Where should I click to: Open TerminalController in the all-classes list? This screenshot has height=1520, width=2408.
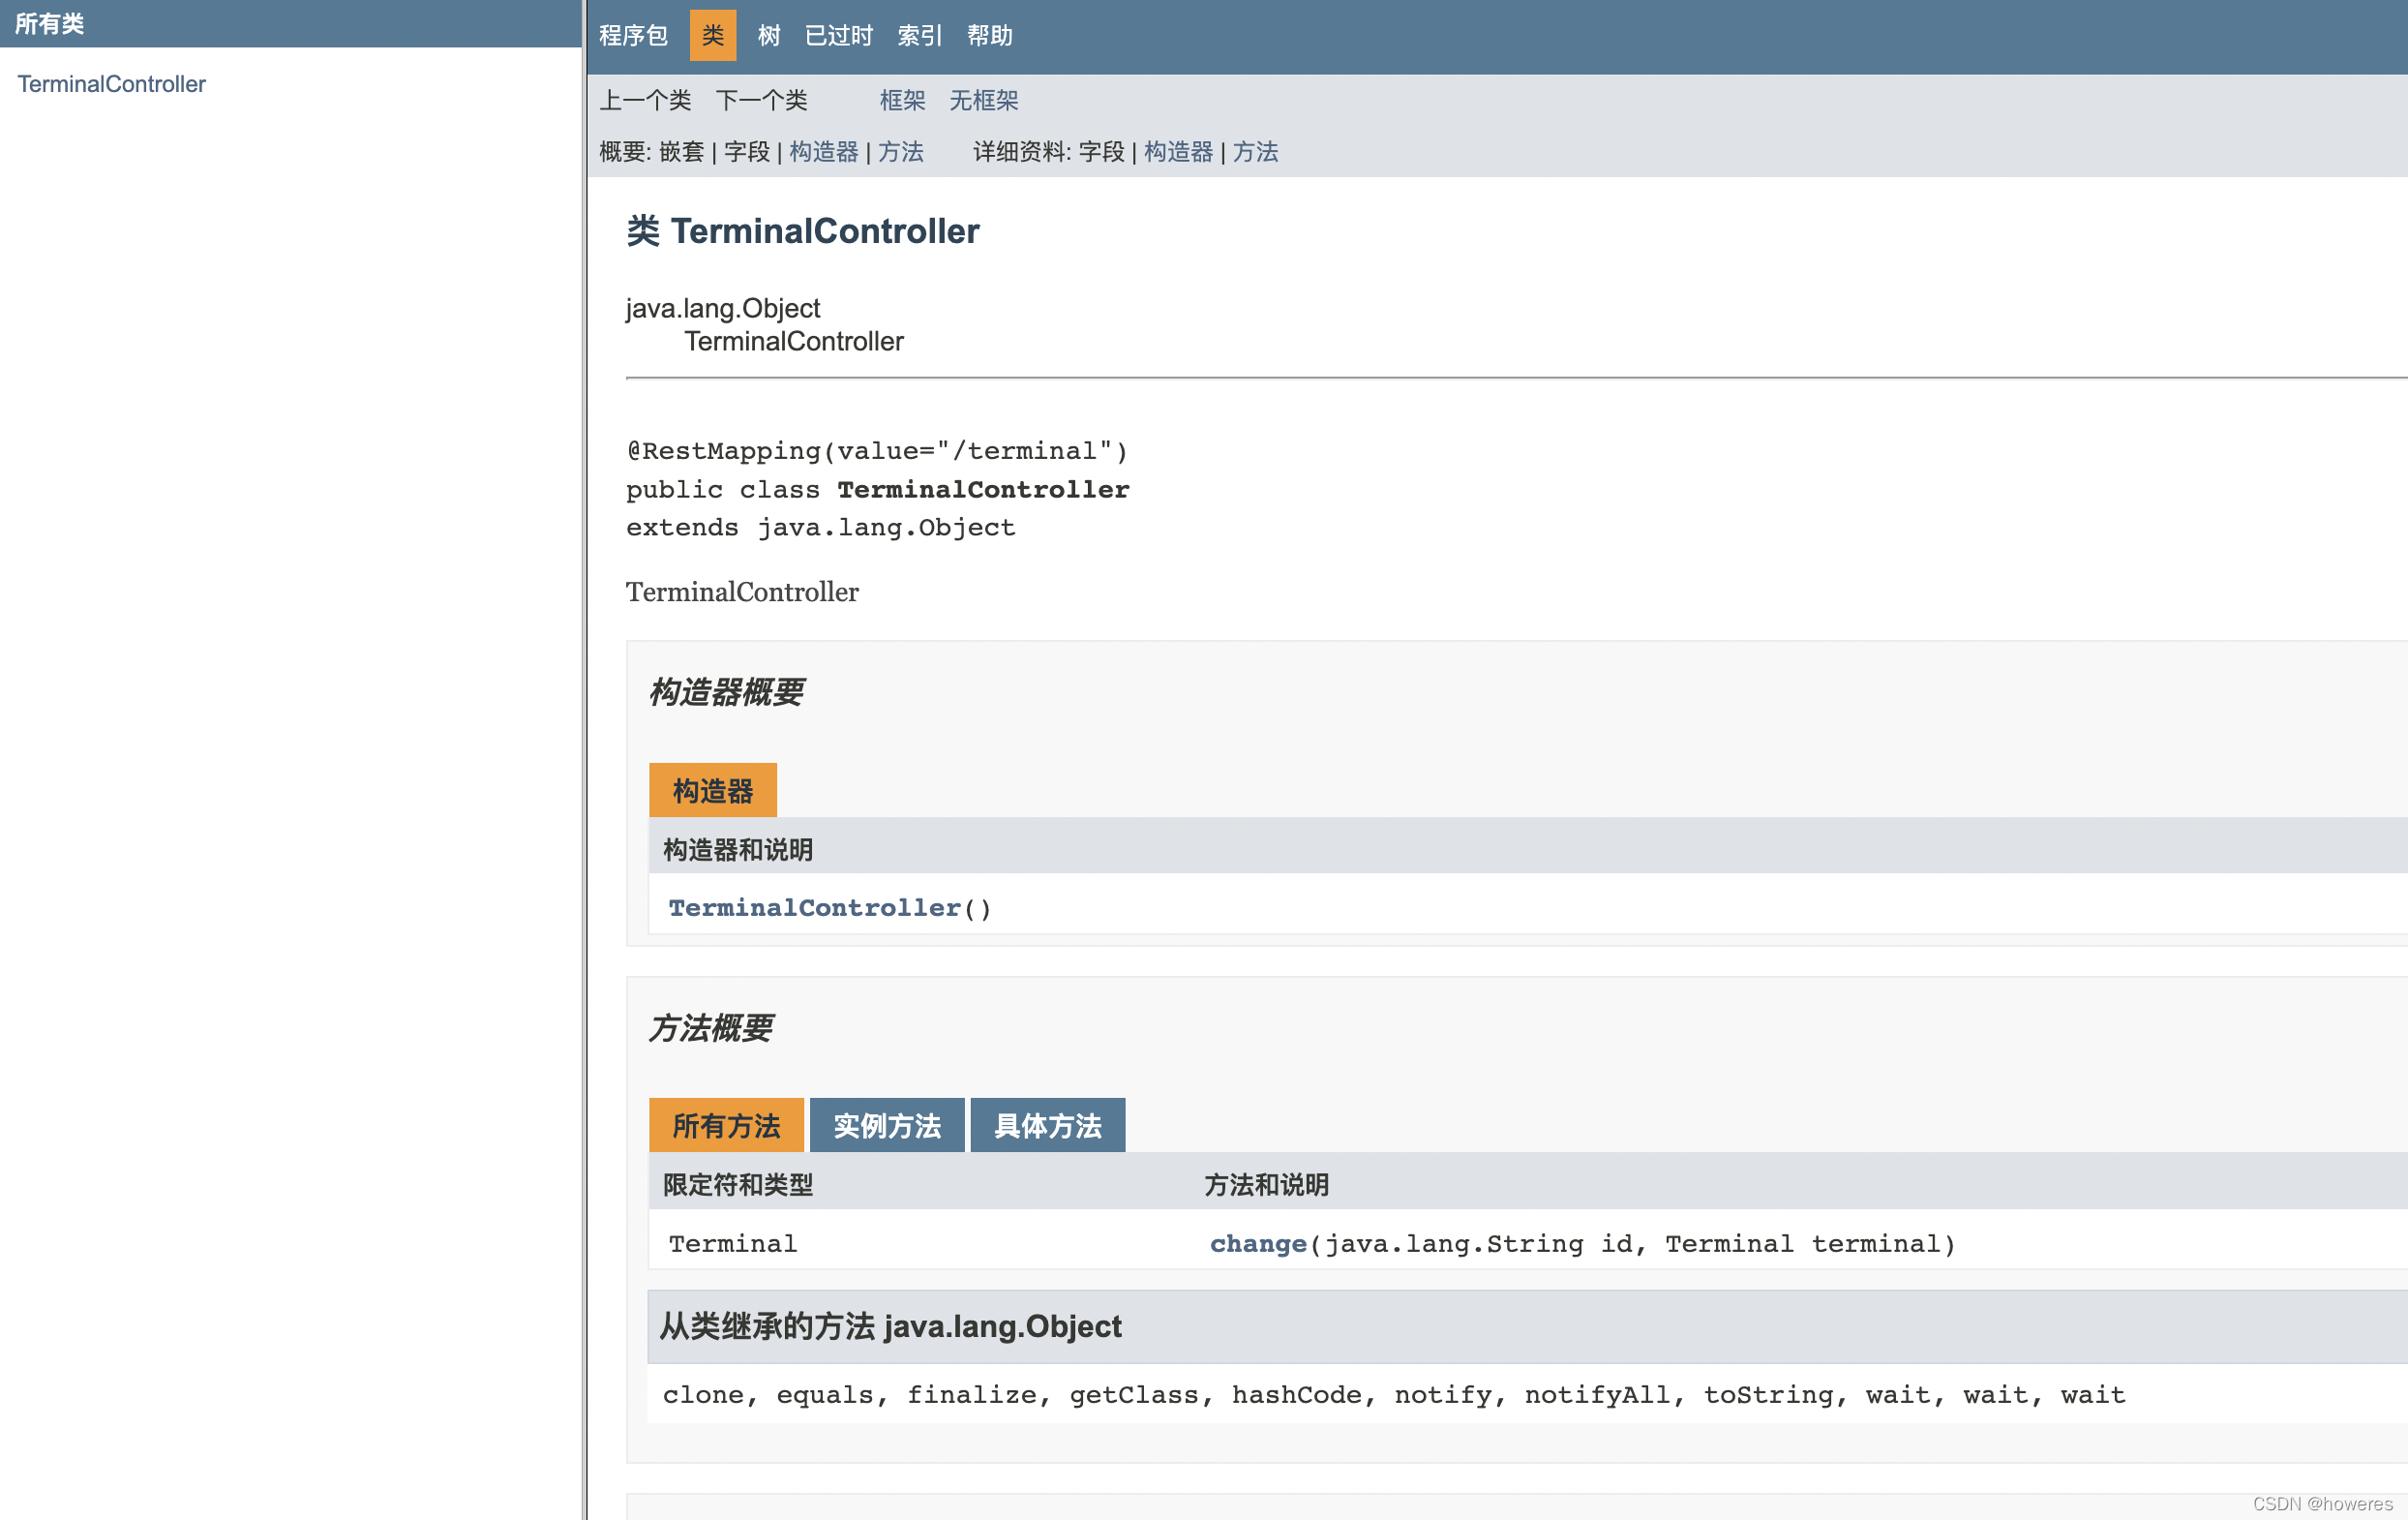(111, 84)
